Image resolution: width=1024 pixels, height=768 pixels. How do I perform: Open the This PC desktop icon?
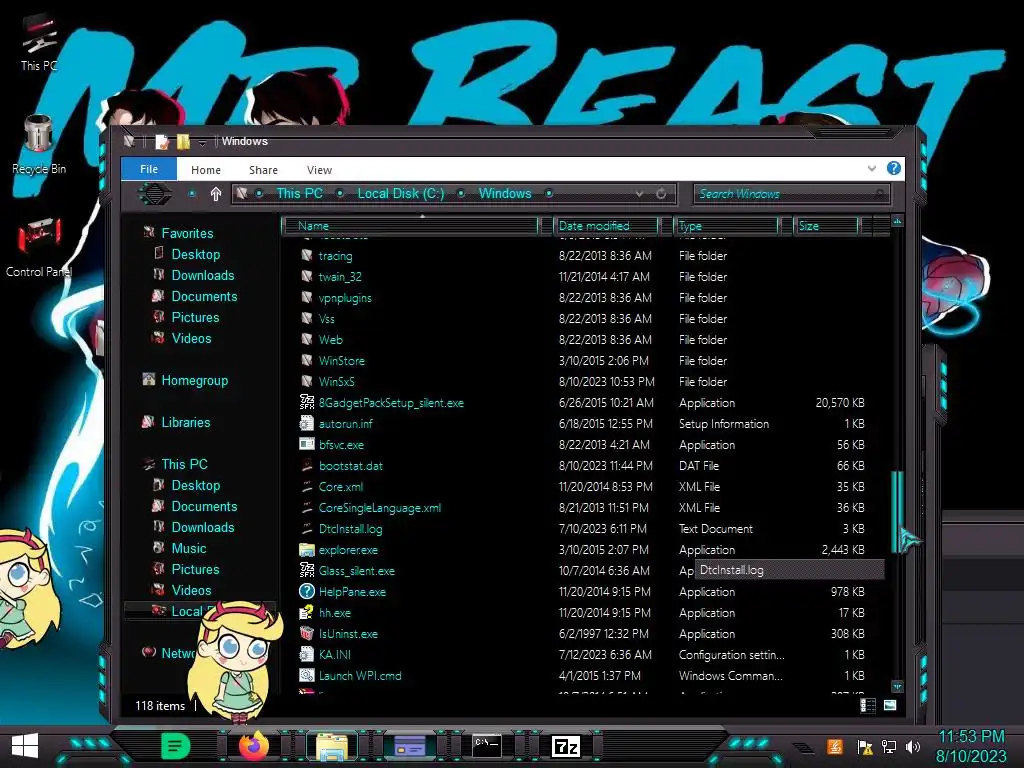39,42
